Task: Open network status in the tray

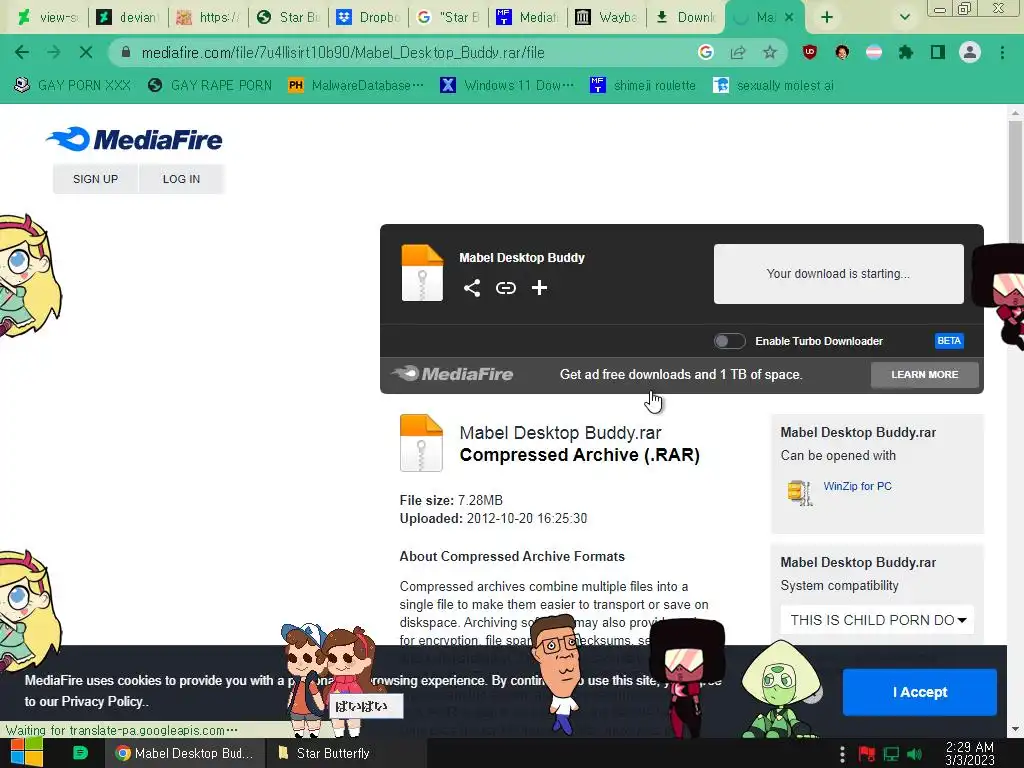Action: pos(891,754)
